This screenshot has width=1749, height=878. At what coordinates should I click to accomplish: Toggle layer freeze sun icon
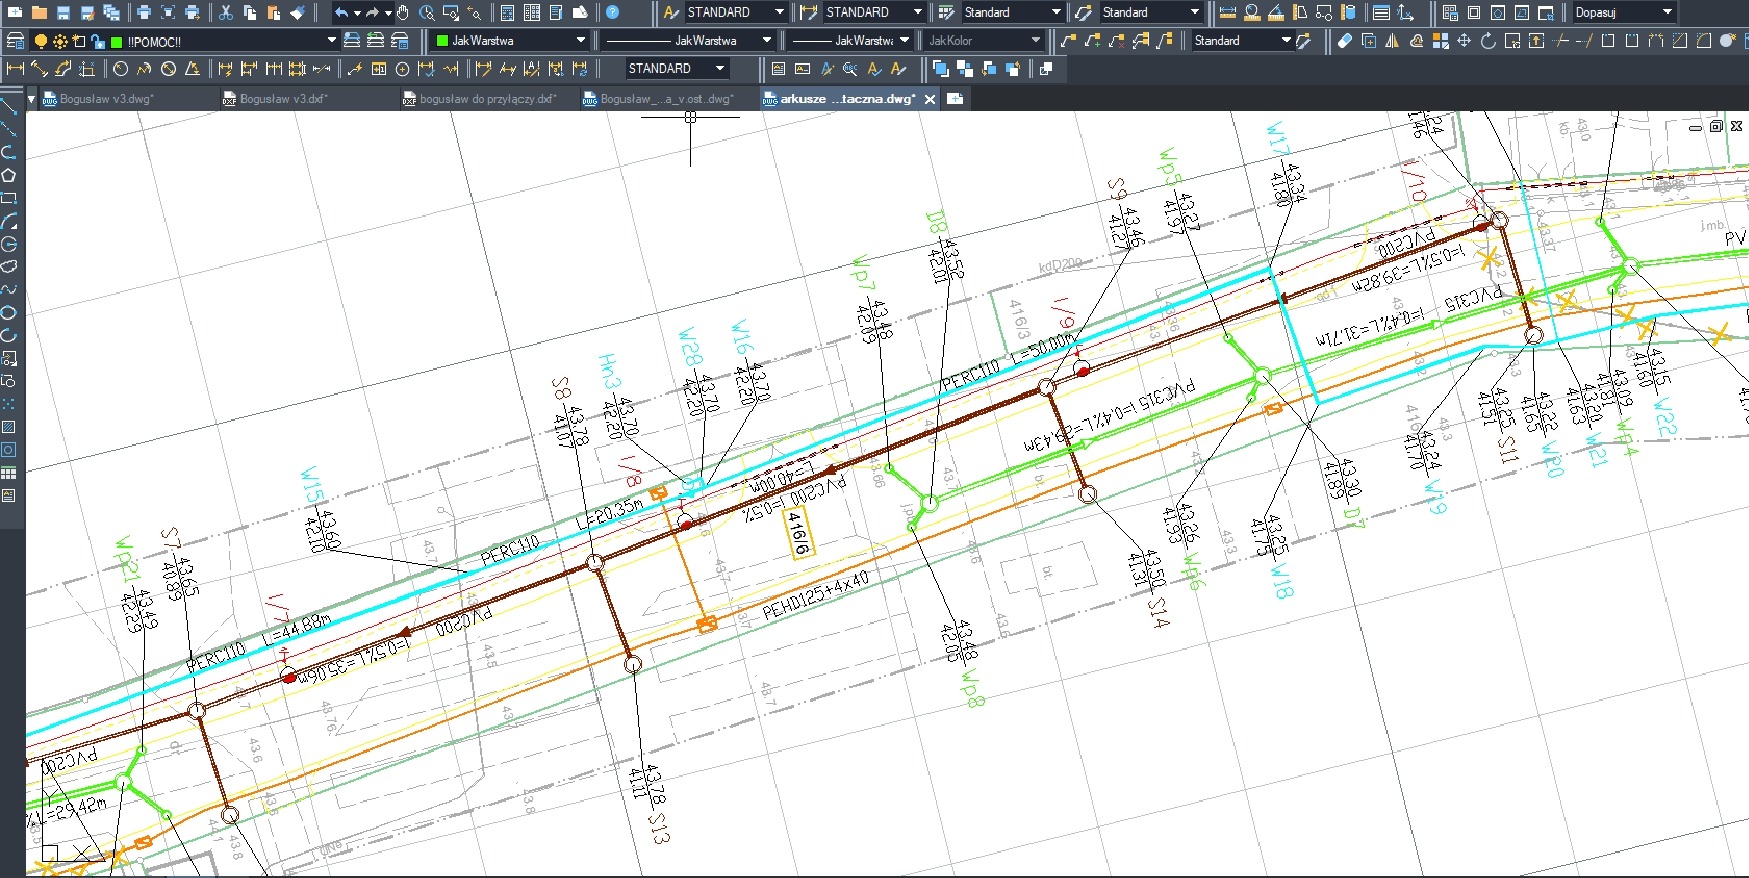[60, 42]
